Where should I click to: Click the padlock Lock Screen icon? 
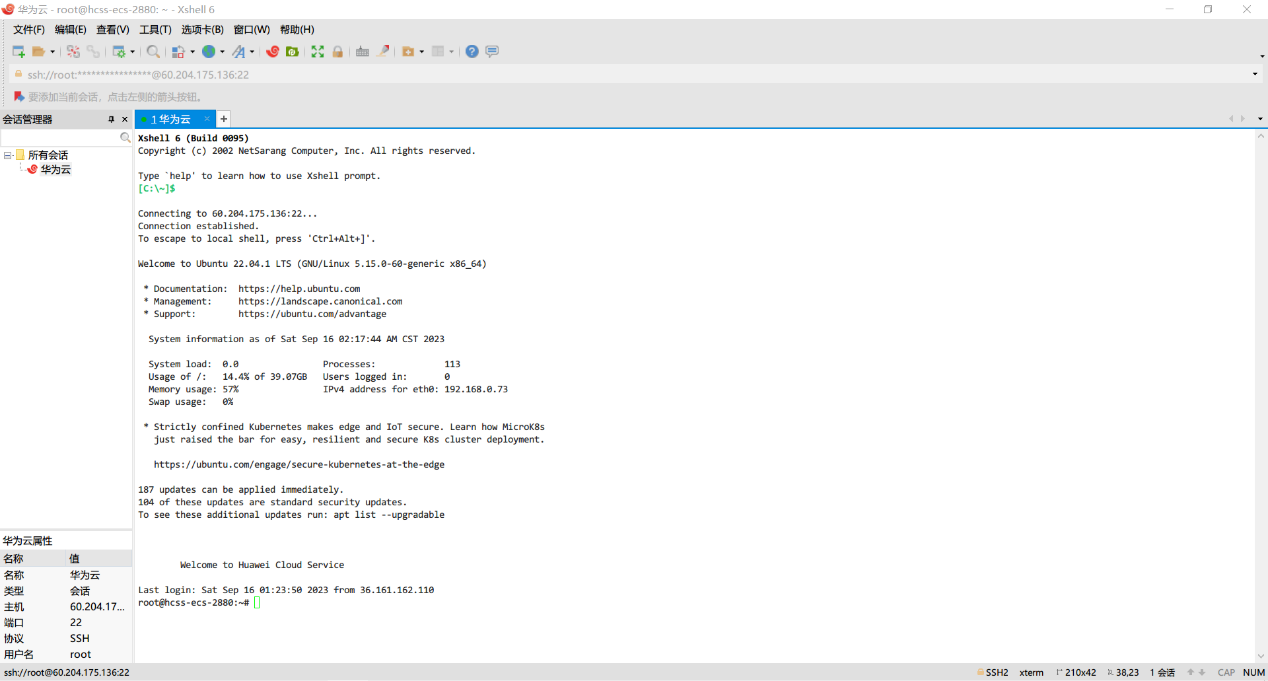[338, 51]
